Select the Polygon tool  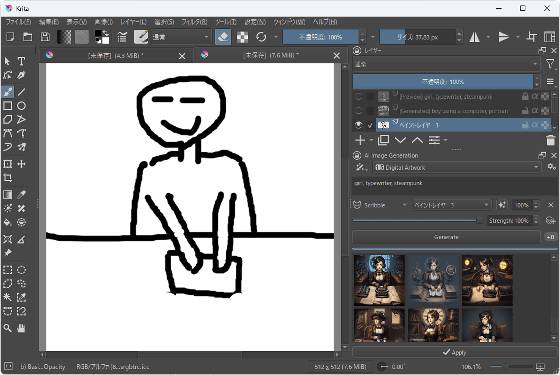click(8, 119)
